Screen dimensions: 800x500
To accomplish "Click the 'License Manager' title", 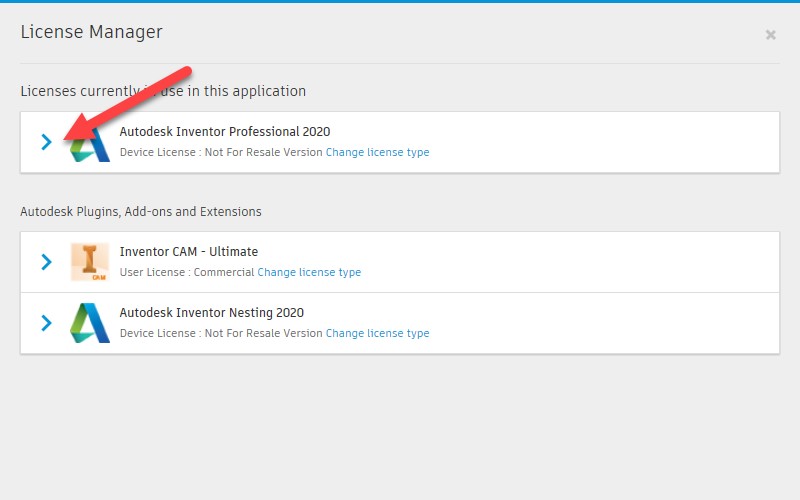I will coord(91,32).
